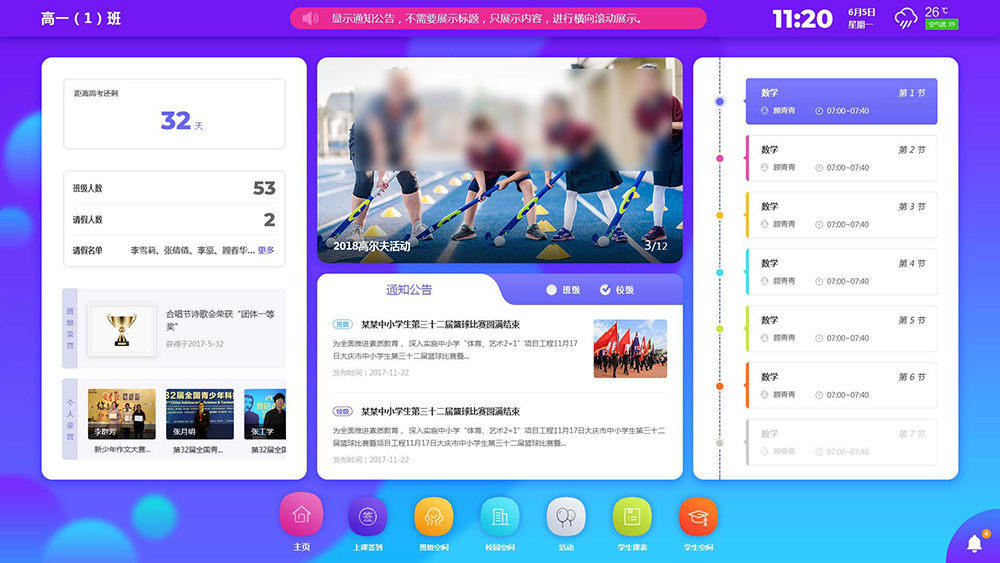The width and height of the screenshot is (1000, 563).
Task: Click the 请假人数 value 2
Action: [x=269, y=219]
